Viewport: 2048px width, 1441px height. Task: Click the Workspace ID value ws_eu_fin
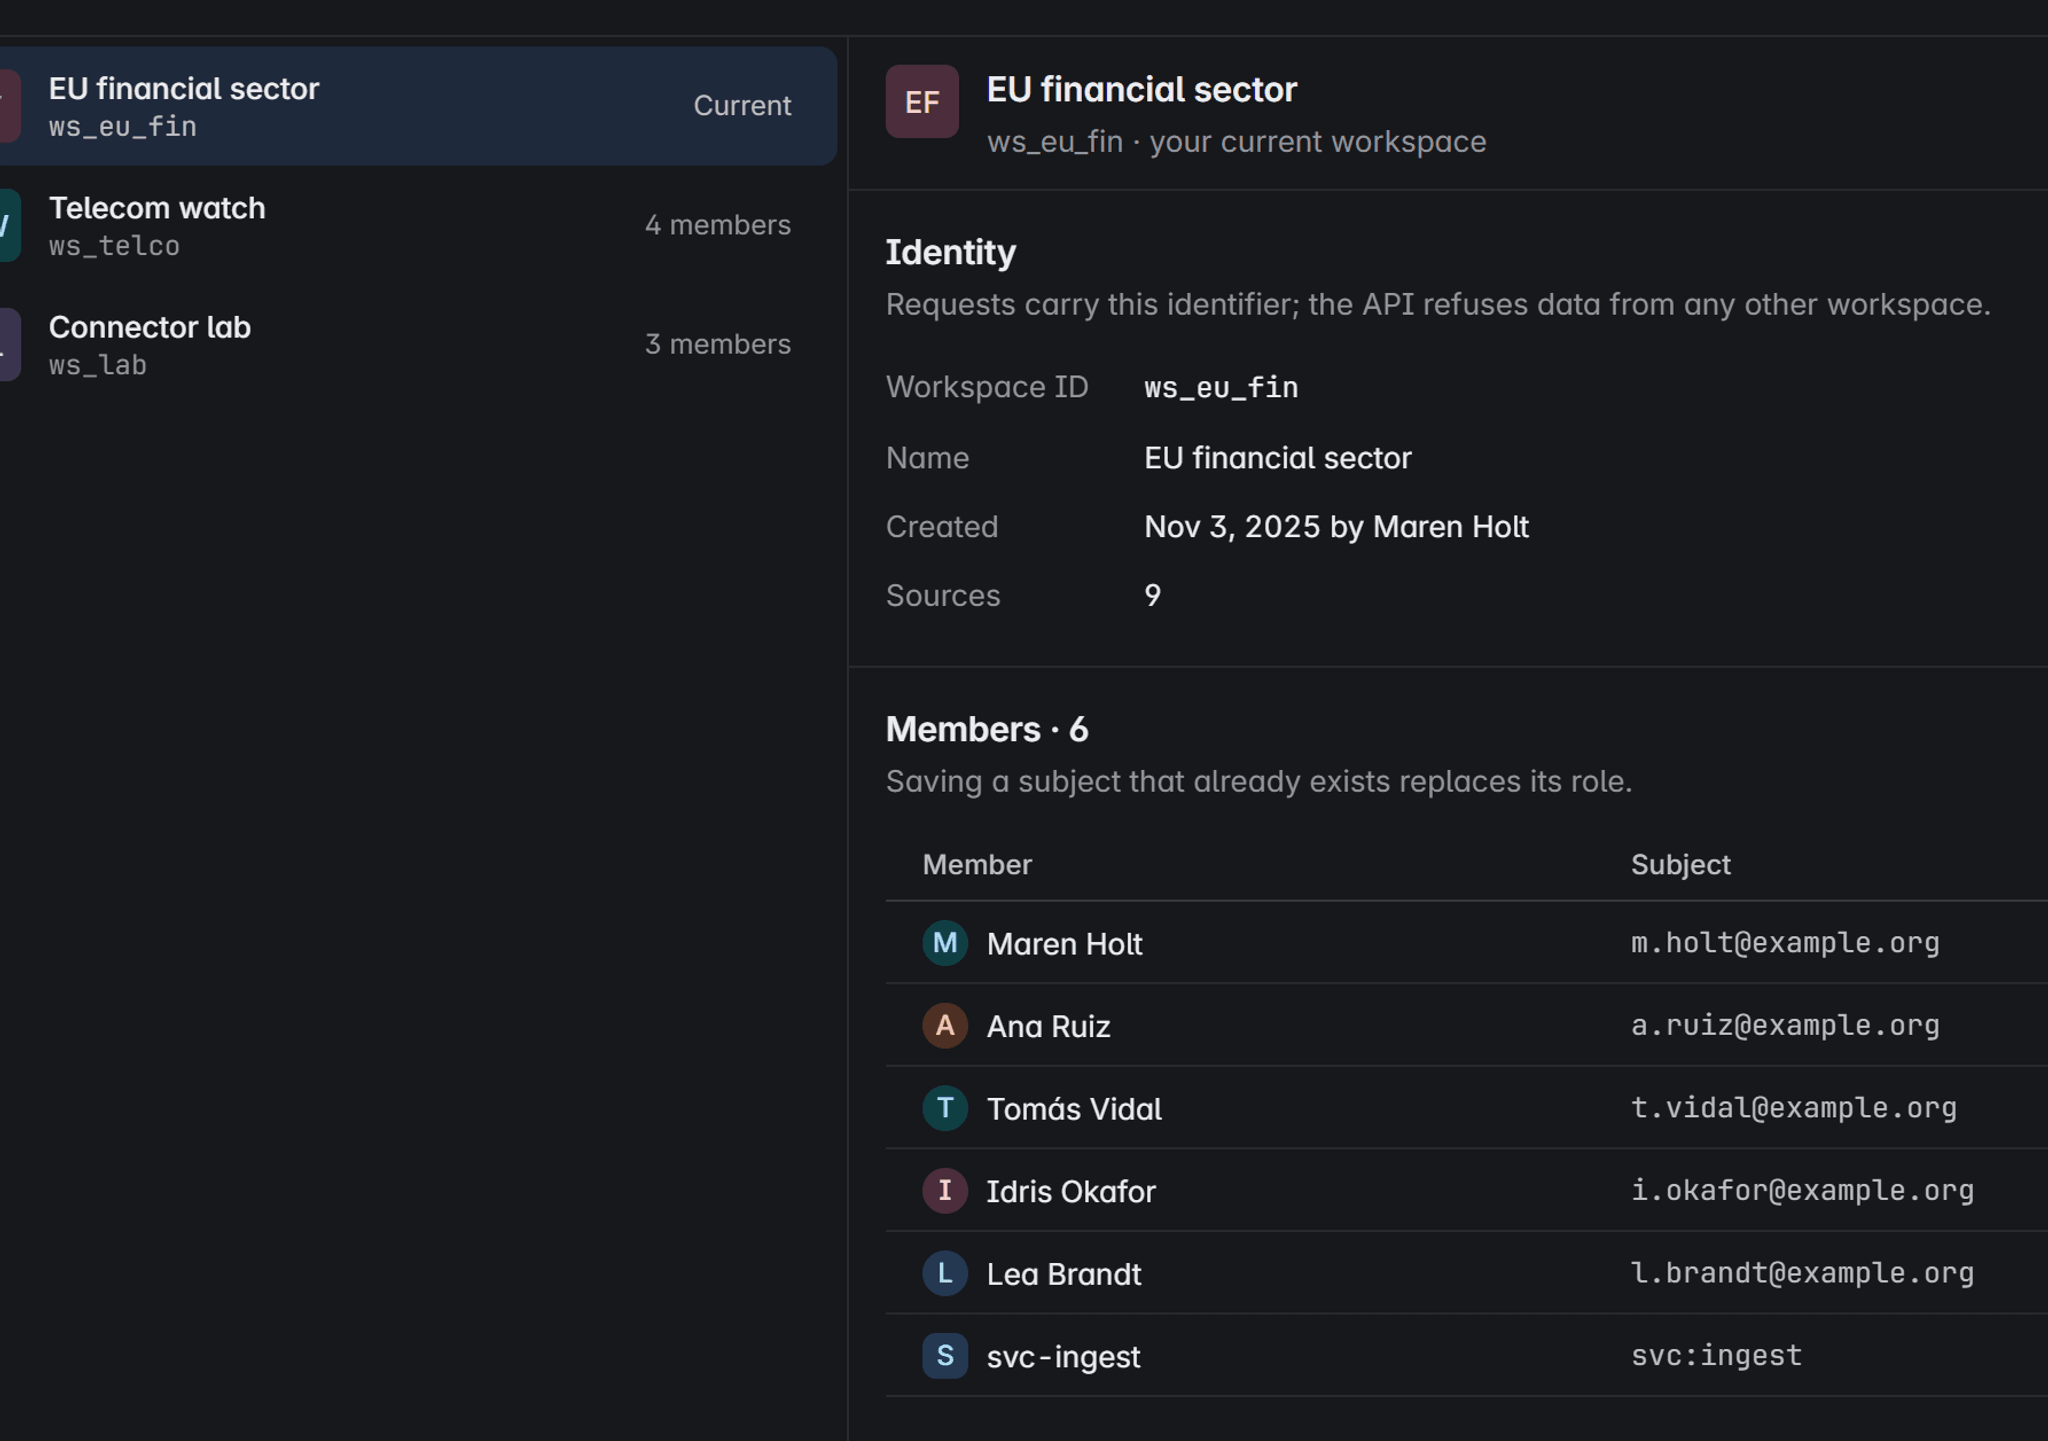(x=1221, y=387)
